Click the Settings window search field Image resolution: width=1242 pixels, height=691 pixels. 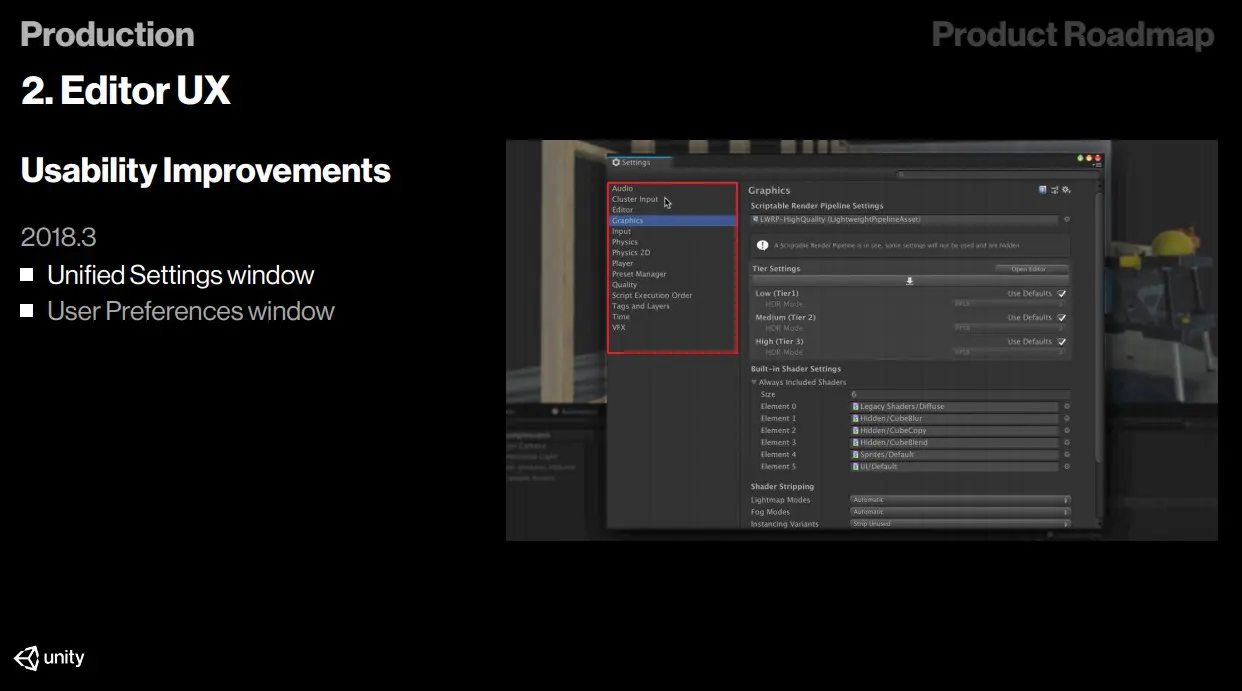click(997, 174)
